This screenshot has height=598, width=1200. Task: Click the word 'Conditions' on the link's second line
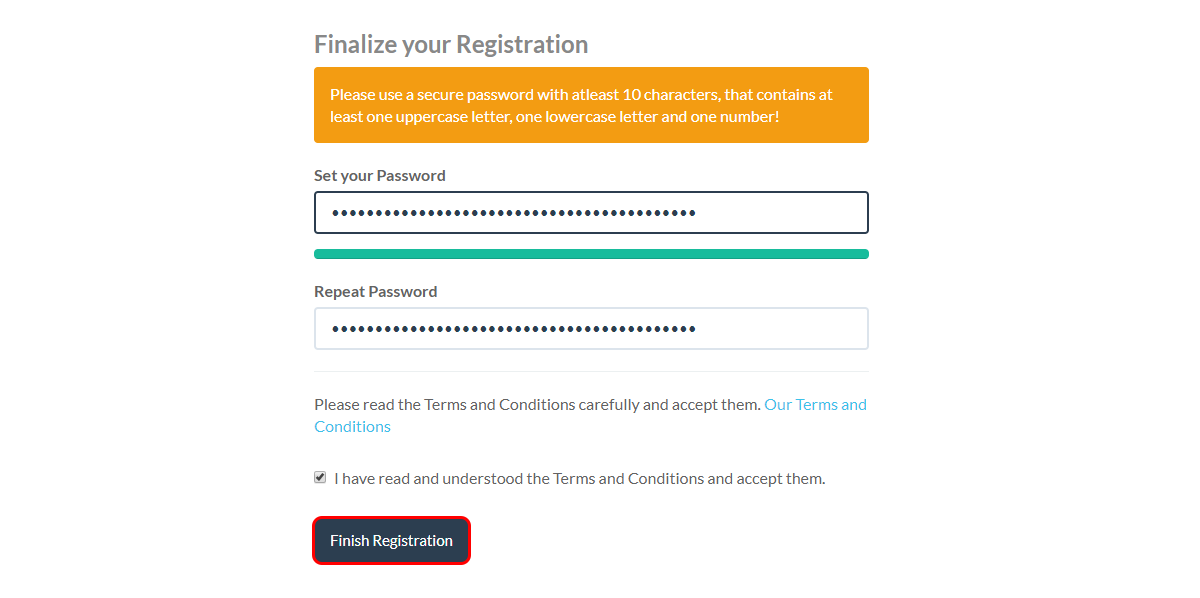(352, 426)
